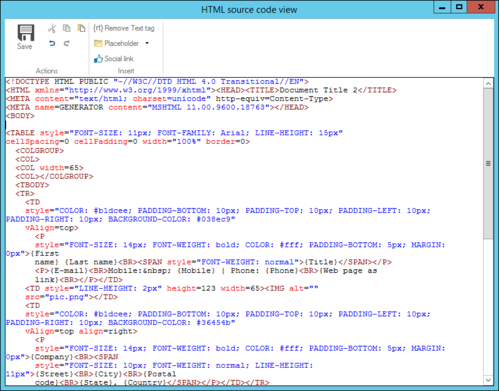The height and width of the screenshot is (391, 499).
Task: Click the <!DOCTYPE HTML PUBLIC line
Action: [157, 82]
